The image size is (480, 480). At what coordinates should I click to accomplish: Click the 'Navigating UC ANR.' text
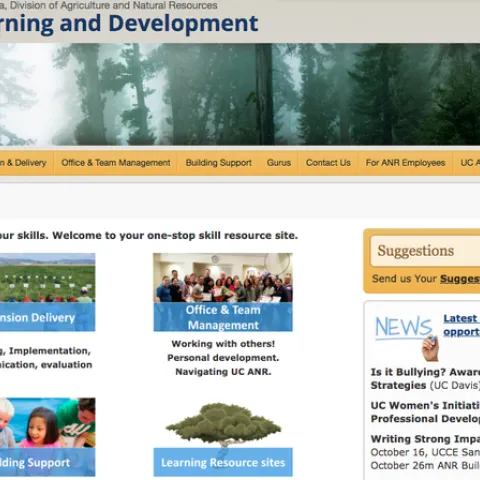[223, 372]
